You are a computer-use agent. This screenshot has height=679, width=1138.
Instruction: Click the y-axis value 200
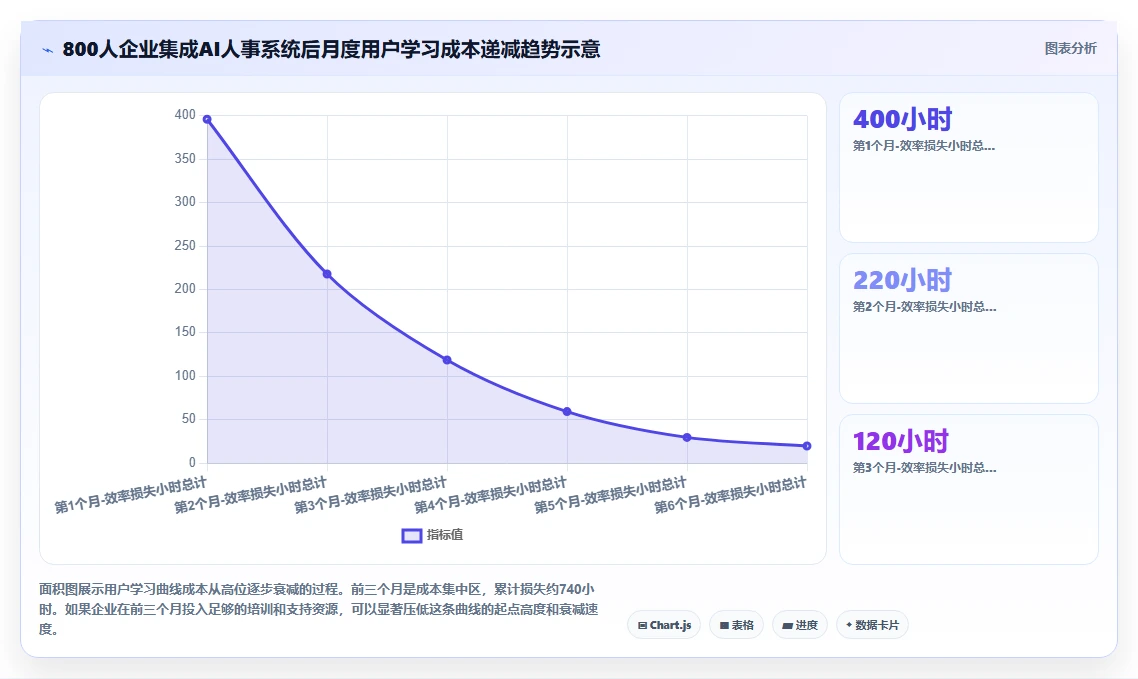185,289
